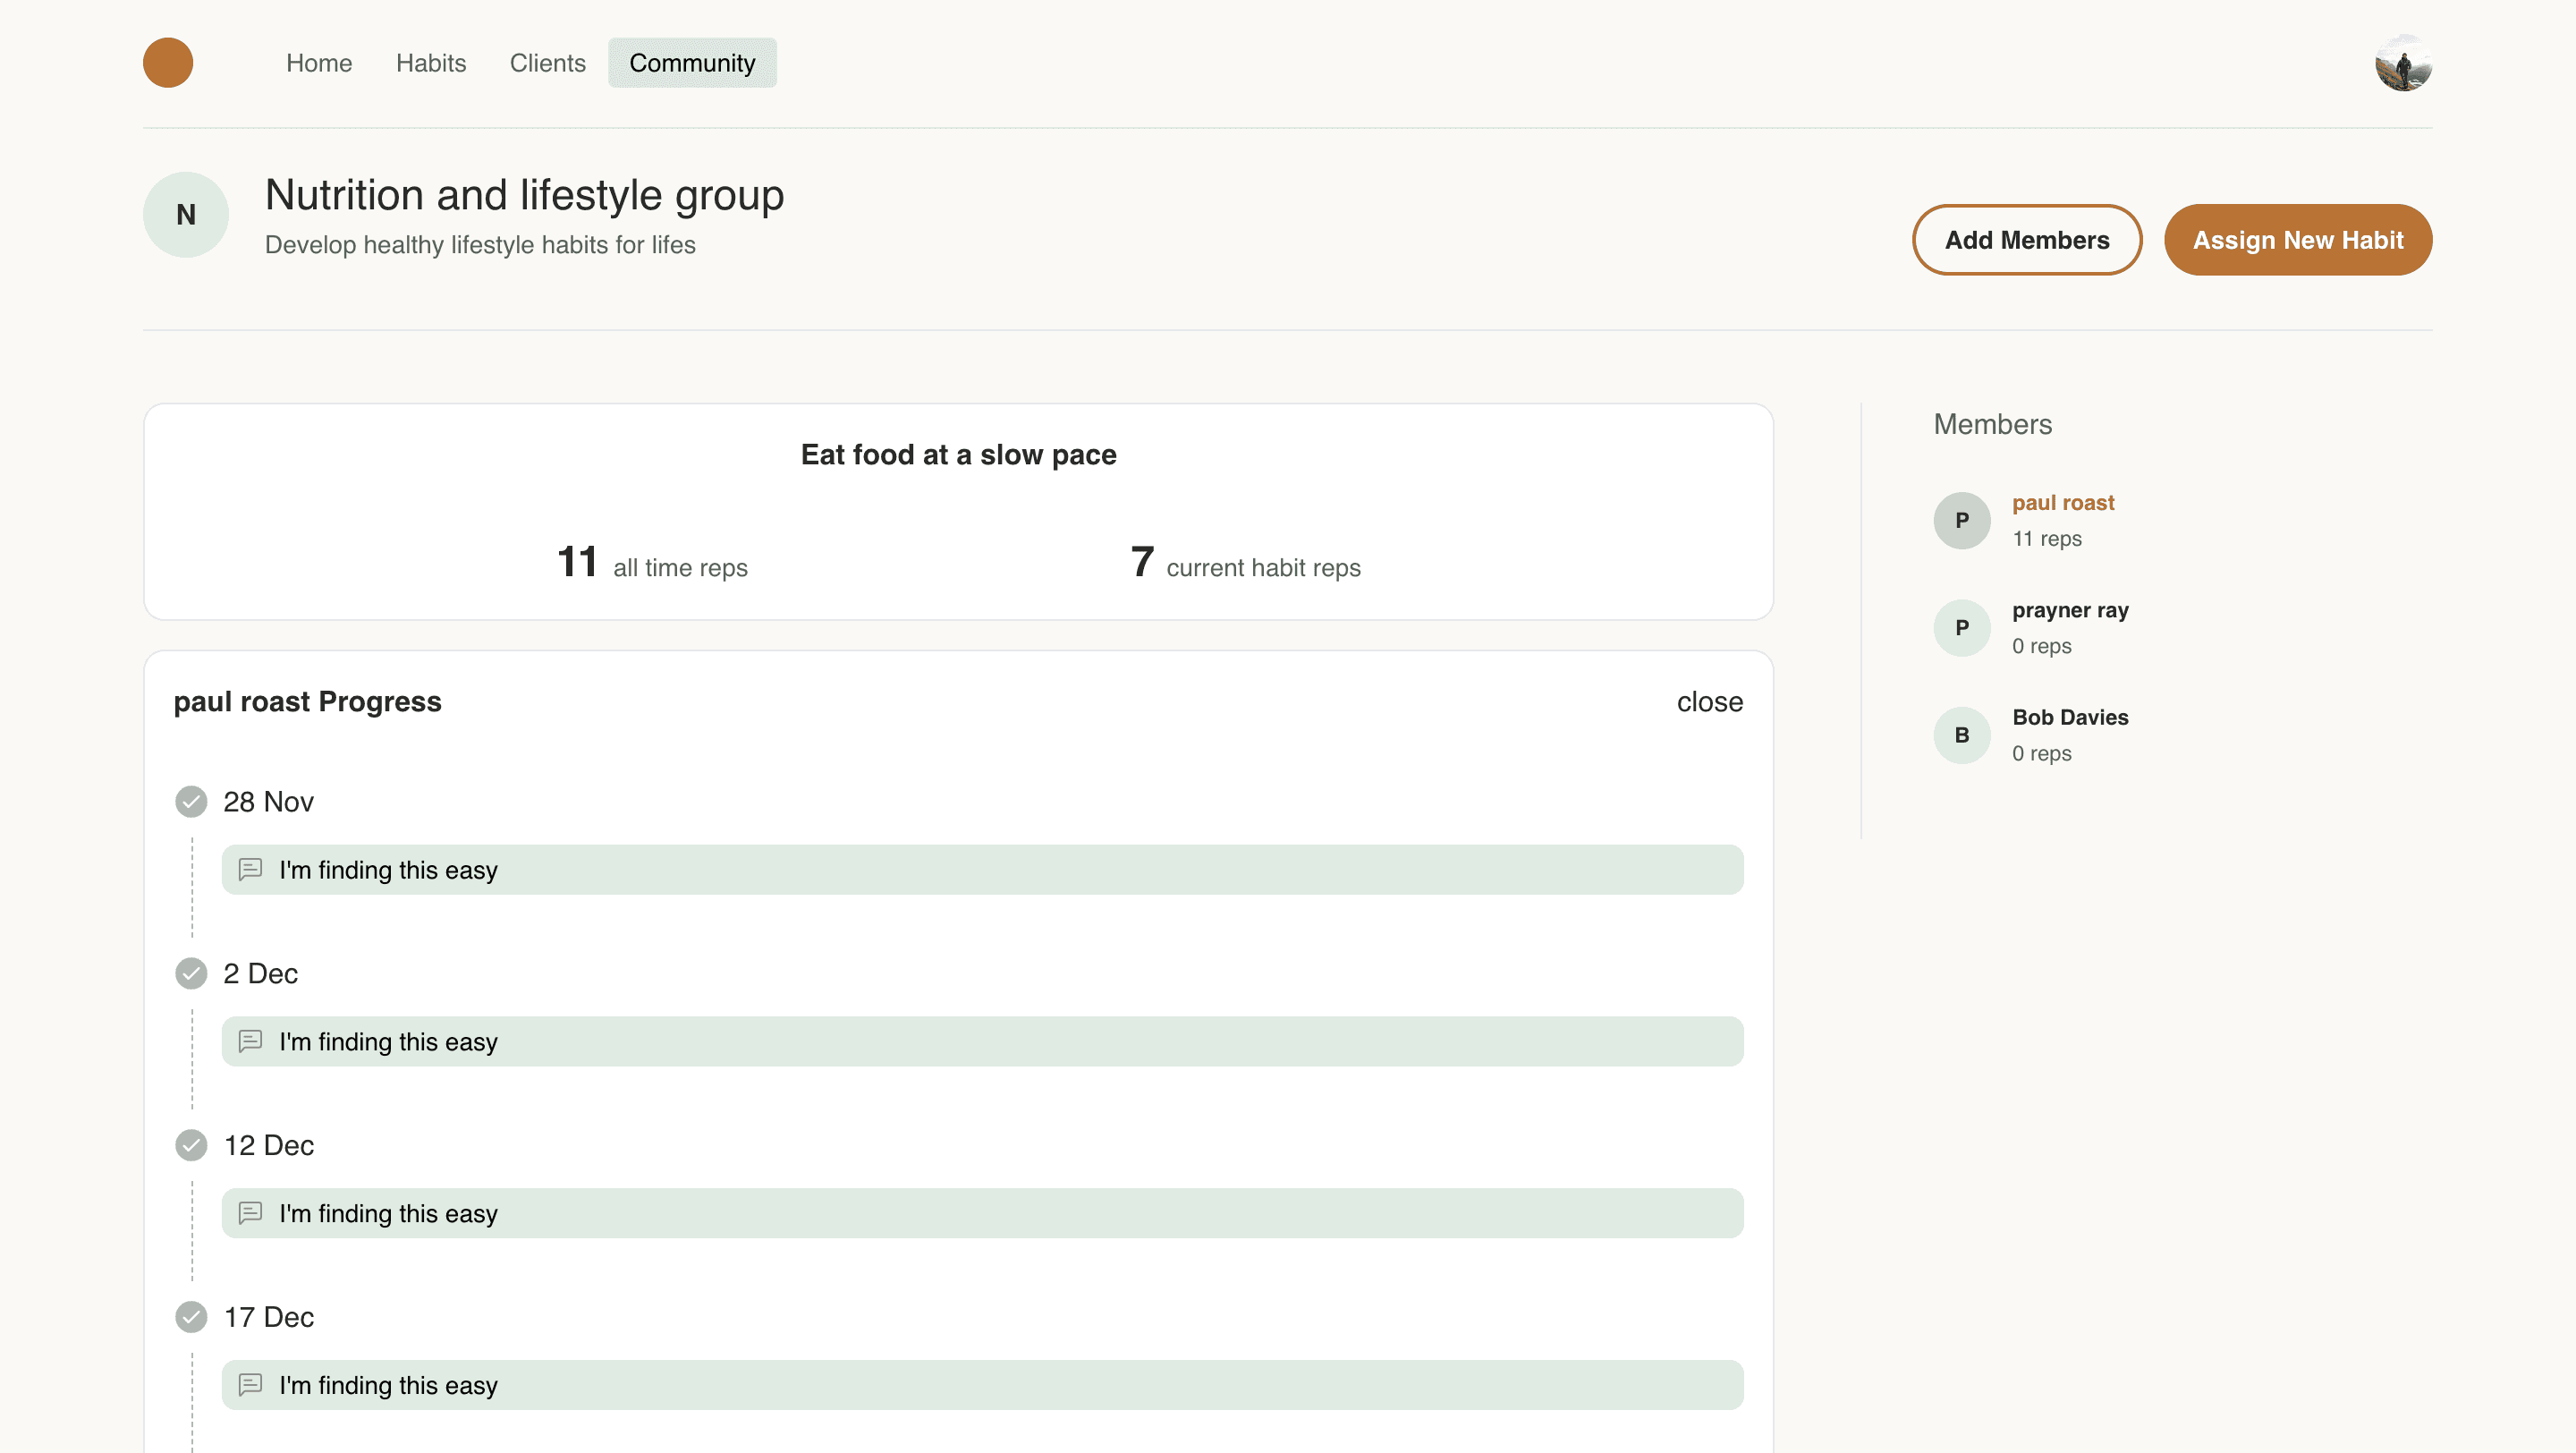Click the 2 Dec checkmark icon
The width and height of the screenshot is (2576, 1453).
(191, 974)
